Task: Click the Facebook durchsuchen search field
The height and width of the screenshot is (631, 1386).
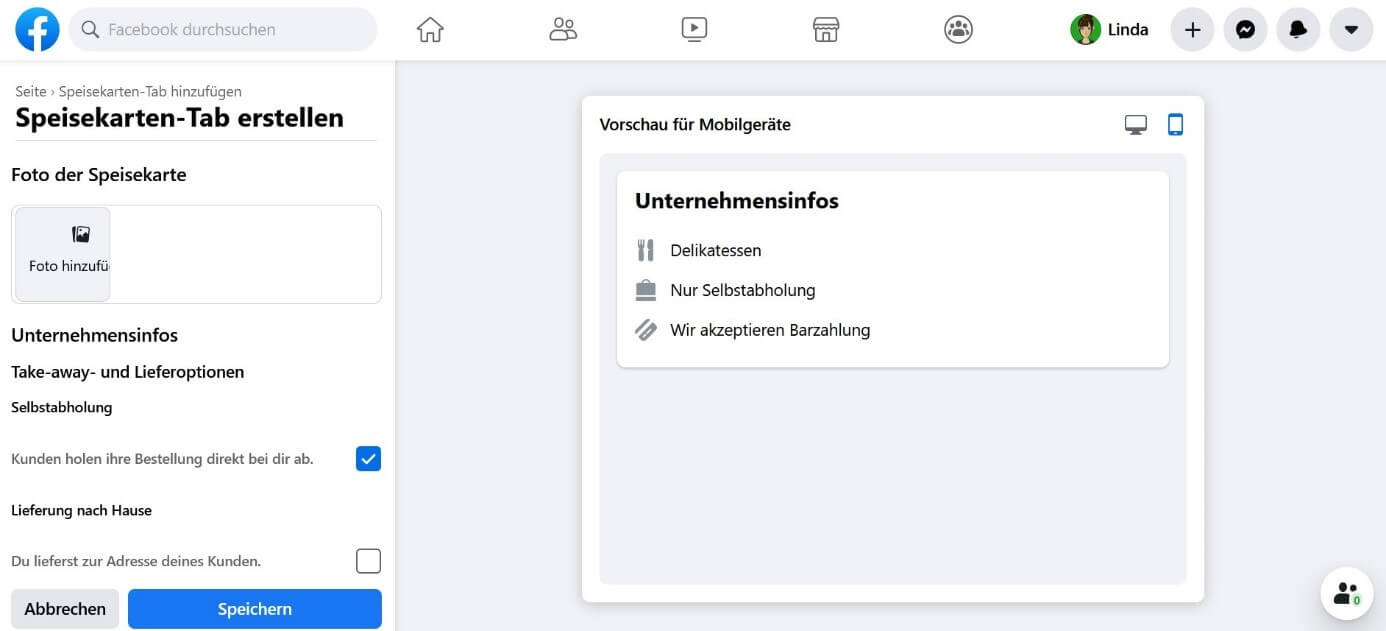Action: click(x=223, y=30)
